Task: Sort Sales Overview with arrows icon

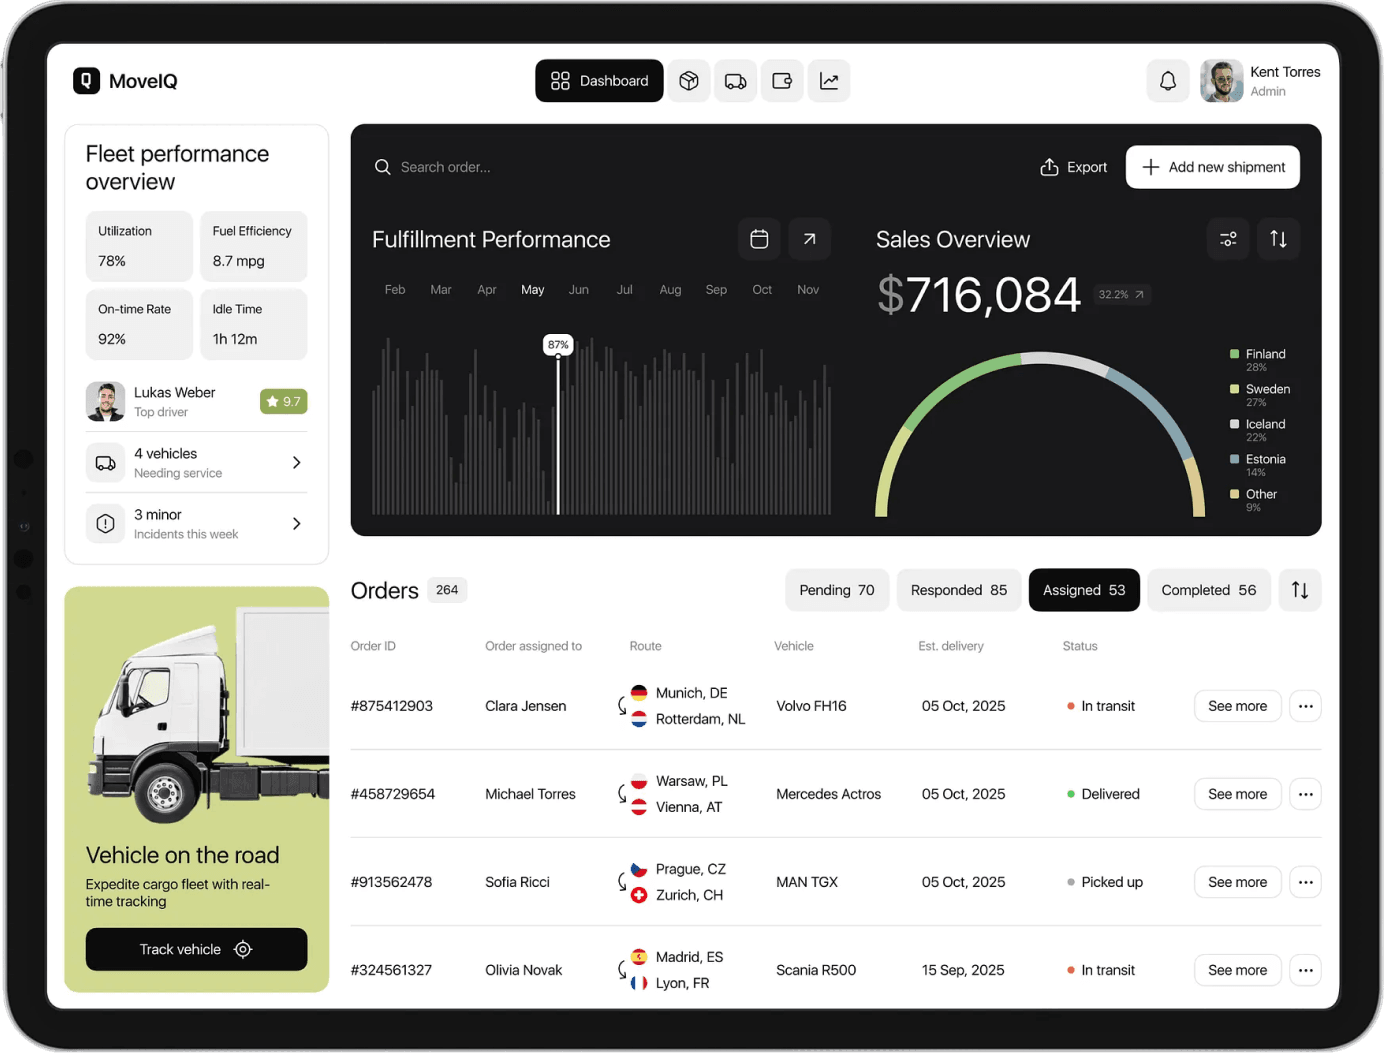Action: point(1278,239)
